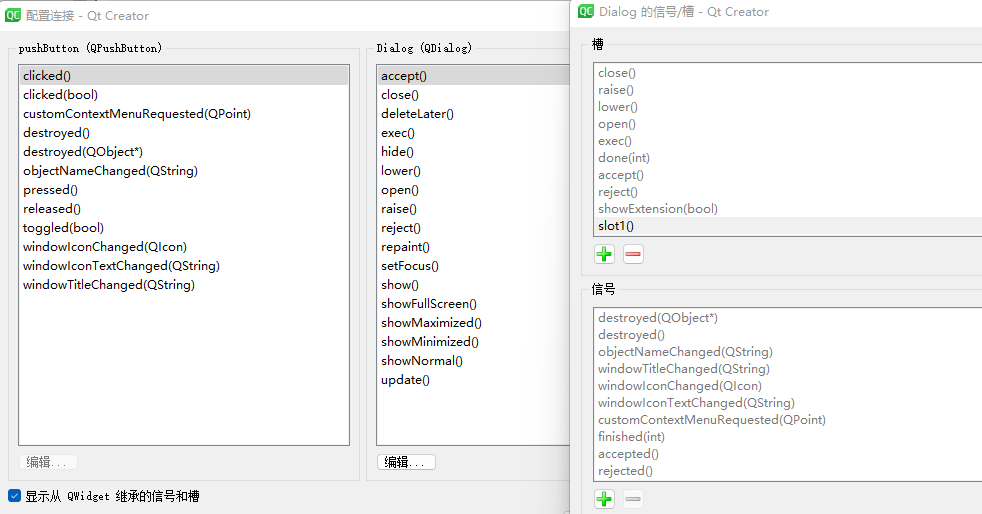Select close() in the Dialog (QDialog) list
Image resolution: width=982 pixels, height=514 pixels.
473,95
